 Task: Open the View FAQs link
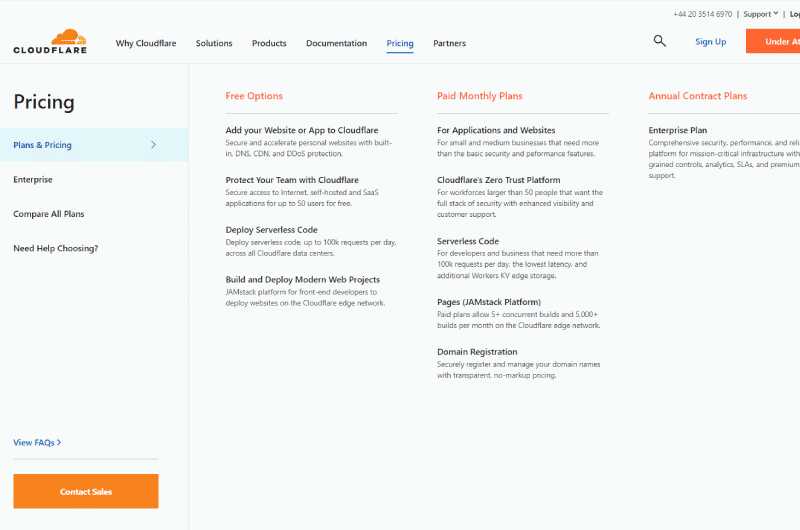[37, 442]
